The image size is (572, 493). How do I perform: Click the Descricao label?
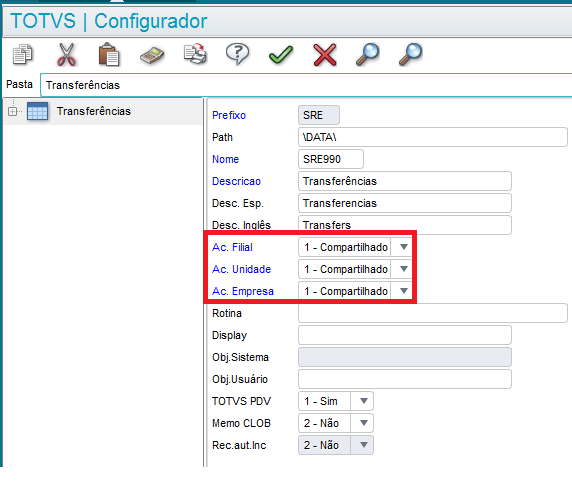click(x=236, y=181)
